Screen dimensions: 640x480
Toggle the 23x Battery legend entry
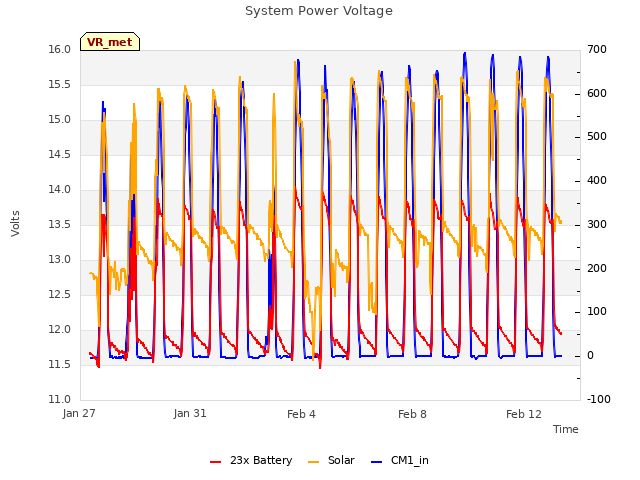(x=251, y=460)
